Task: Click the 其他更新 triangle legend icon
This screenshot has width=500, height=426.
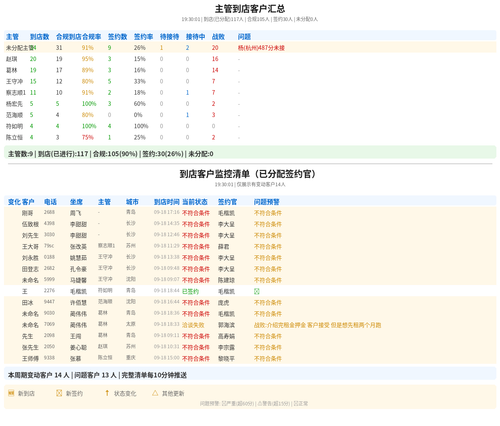Action: pos(155,393)
